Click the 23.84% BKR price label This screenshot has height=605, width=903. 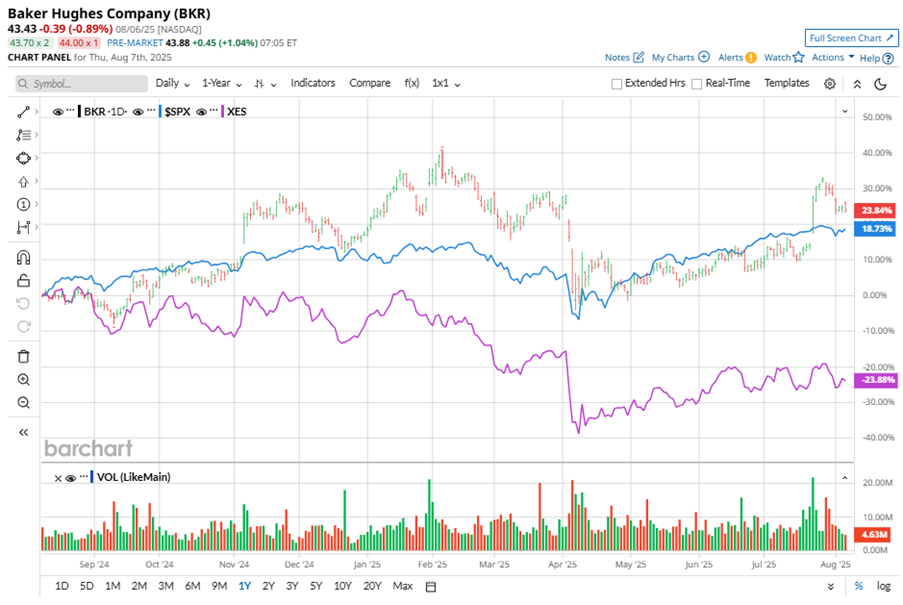(x=875, y=211)
